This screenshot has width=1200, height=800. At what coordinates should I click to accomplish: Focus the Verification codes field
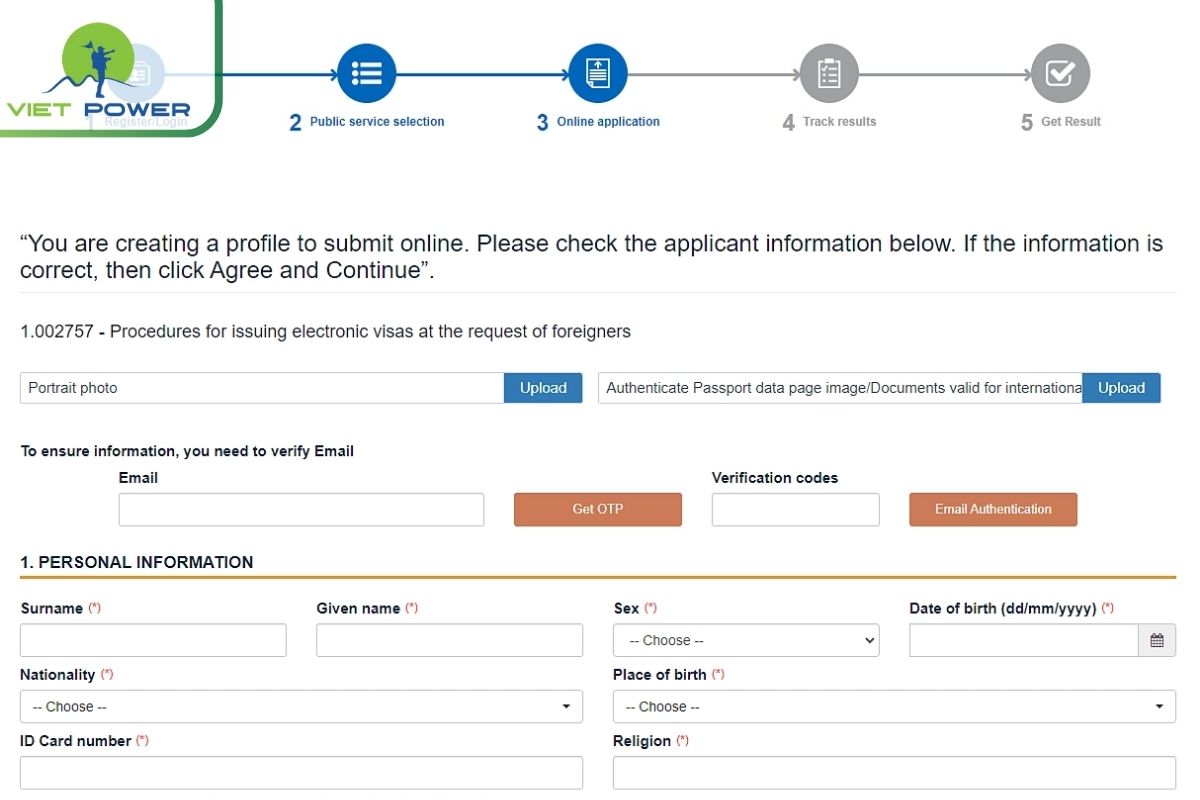(x=795, y=509)
